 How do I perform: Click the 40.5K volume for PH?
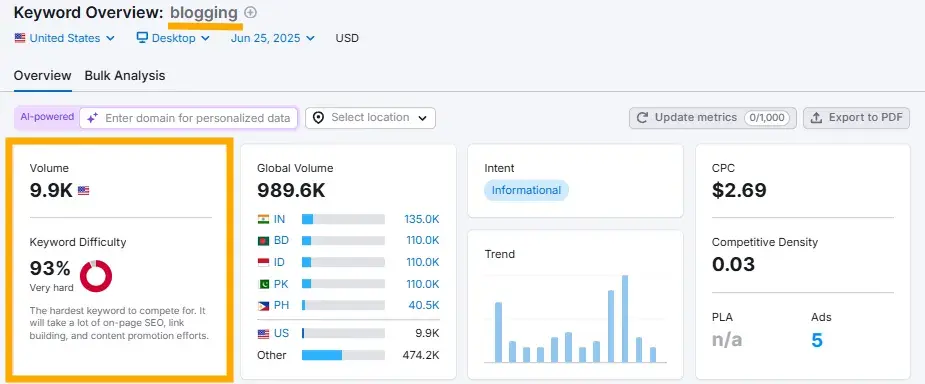424,306
